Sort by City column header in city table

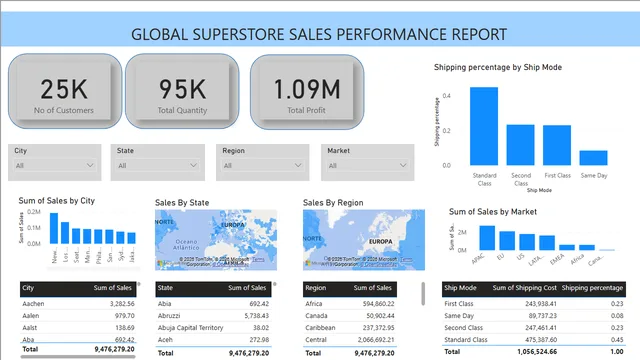(28, 288)
